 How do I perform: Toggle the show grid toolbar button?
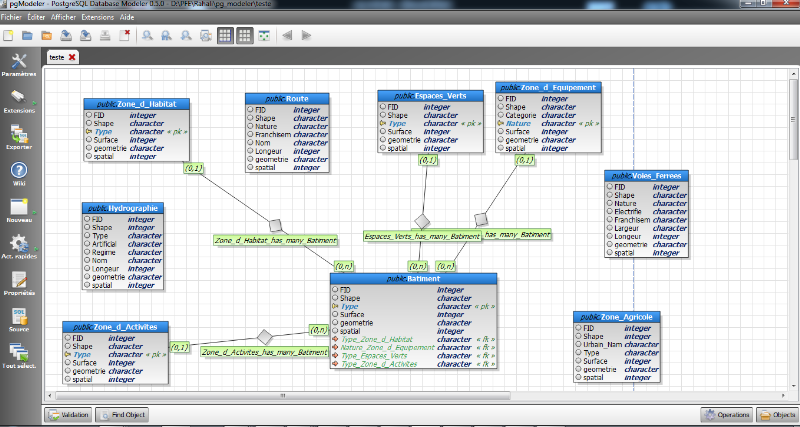pyautogui.click(x=225, y=35)
